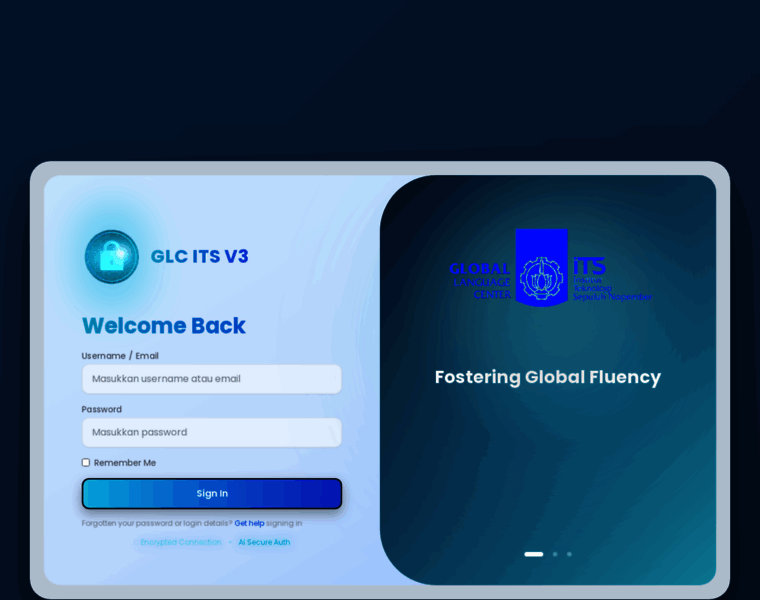Click the ITS gear emblem logo
This screenshot has height=600, width=760.
(541, 268)
